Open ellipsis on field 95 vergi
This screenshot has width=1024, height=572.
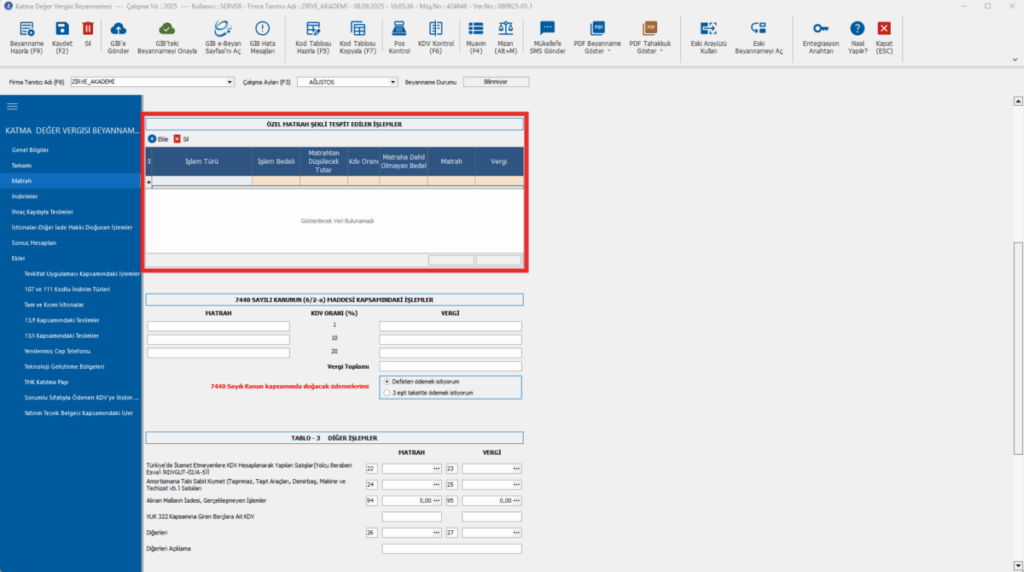(x=516, y=501)
